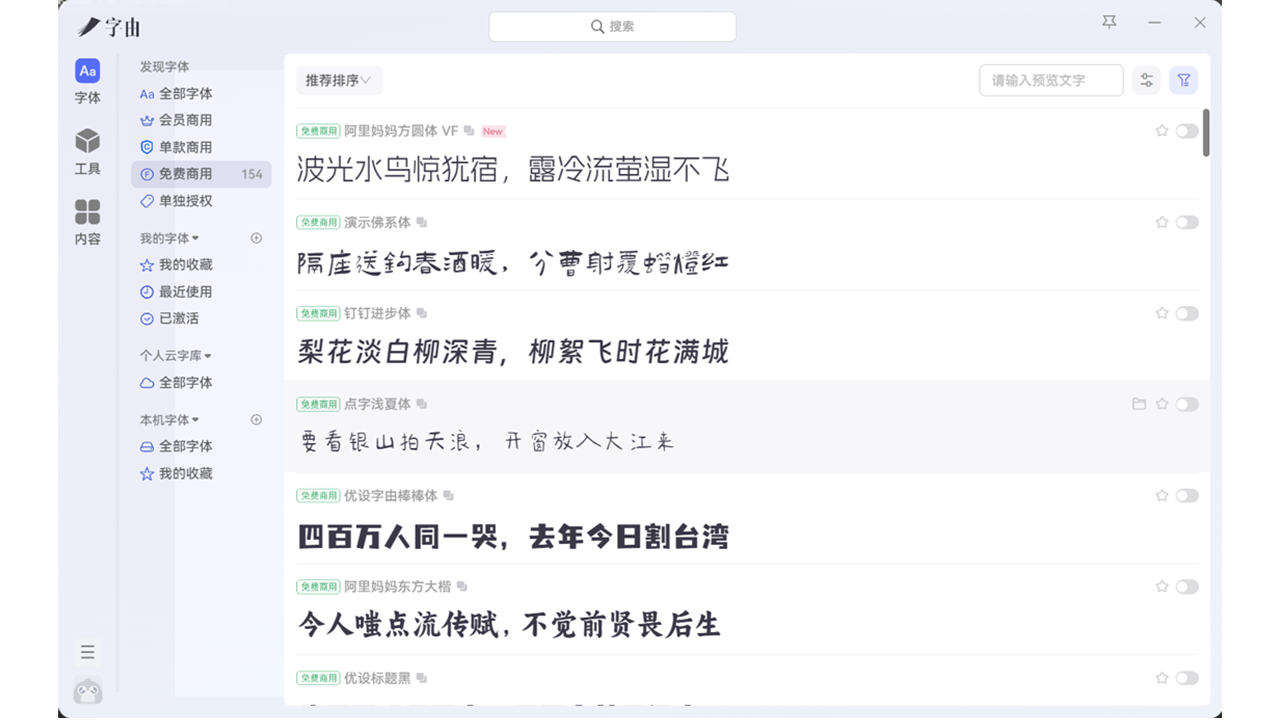This screenshot has width=1280, height=720.
Task: Click the hamburger menu icon at bottom left
Action: pyautogui.click(x=88, y=652)
